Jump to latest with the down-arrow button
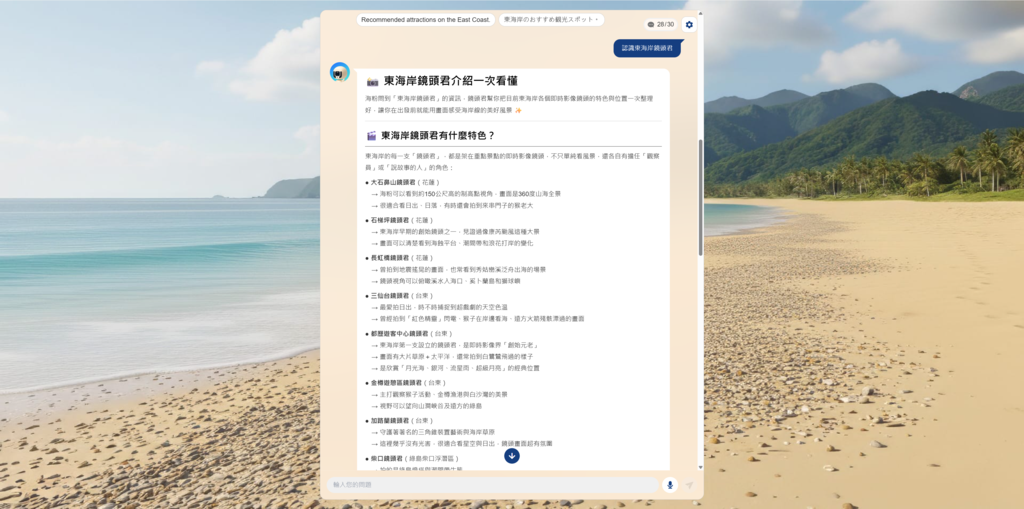The height and width of the screenshot is (509, 1024). pyautogui.click(x=512, y=455)
